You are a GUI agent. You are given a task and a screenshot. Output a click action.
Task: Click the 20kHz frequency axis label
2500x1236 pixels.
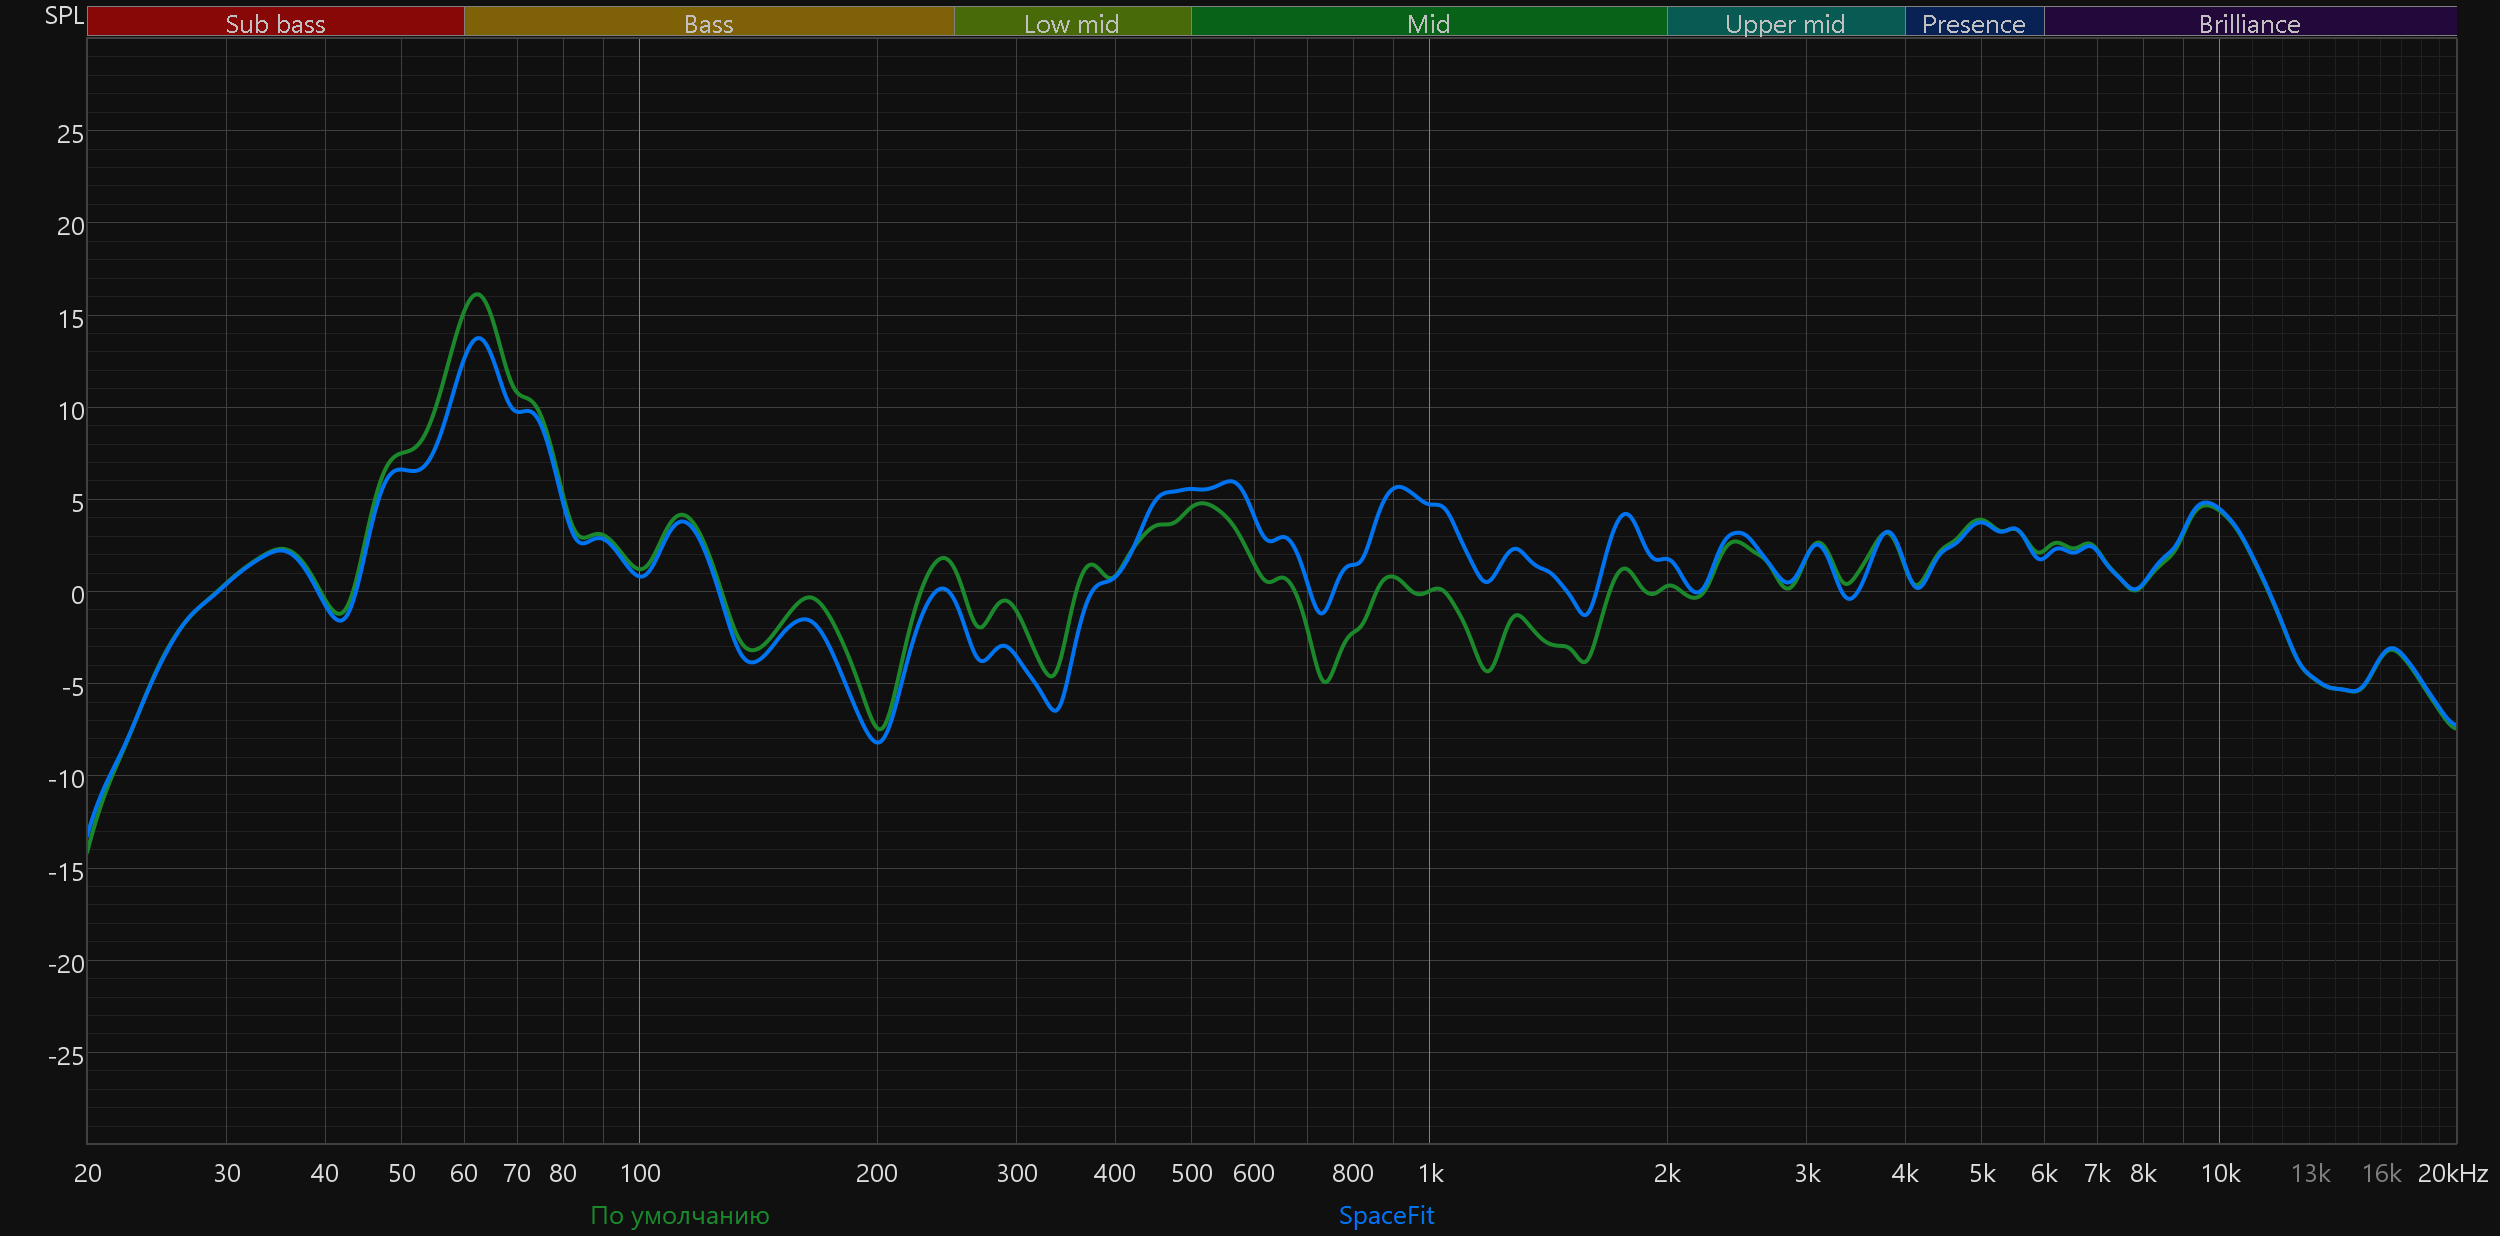[x=2452, y=1174]
